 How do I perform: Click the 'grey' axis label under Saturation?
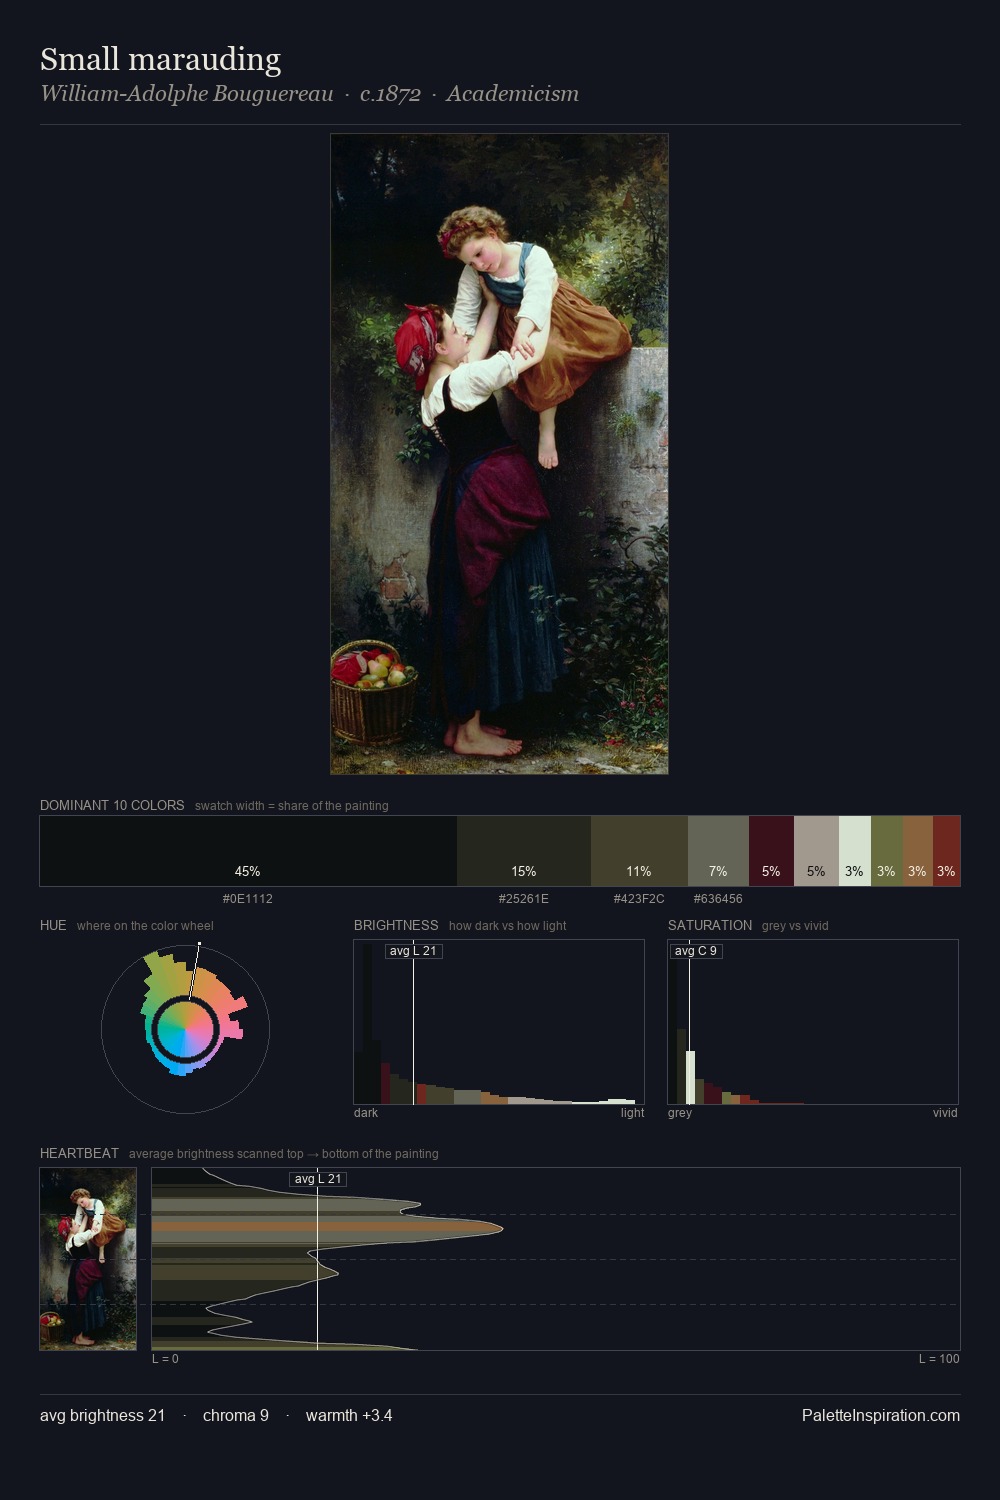pos(680,1113)
